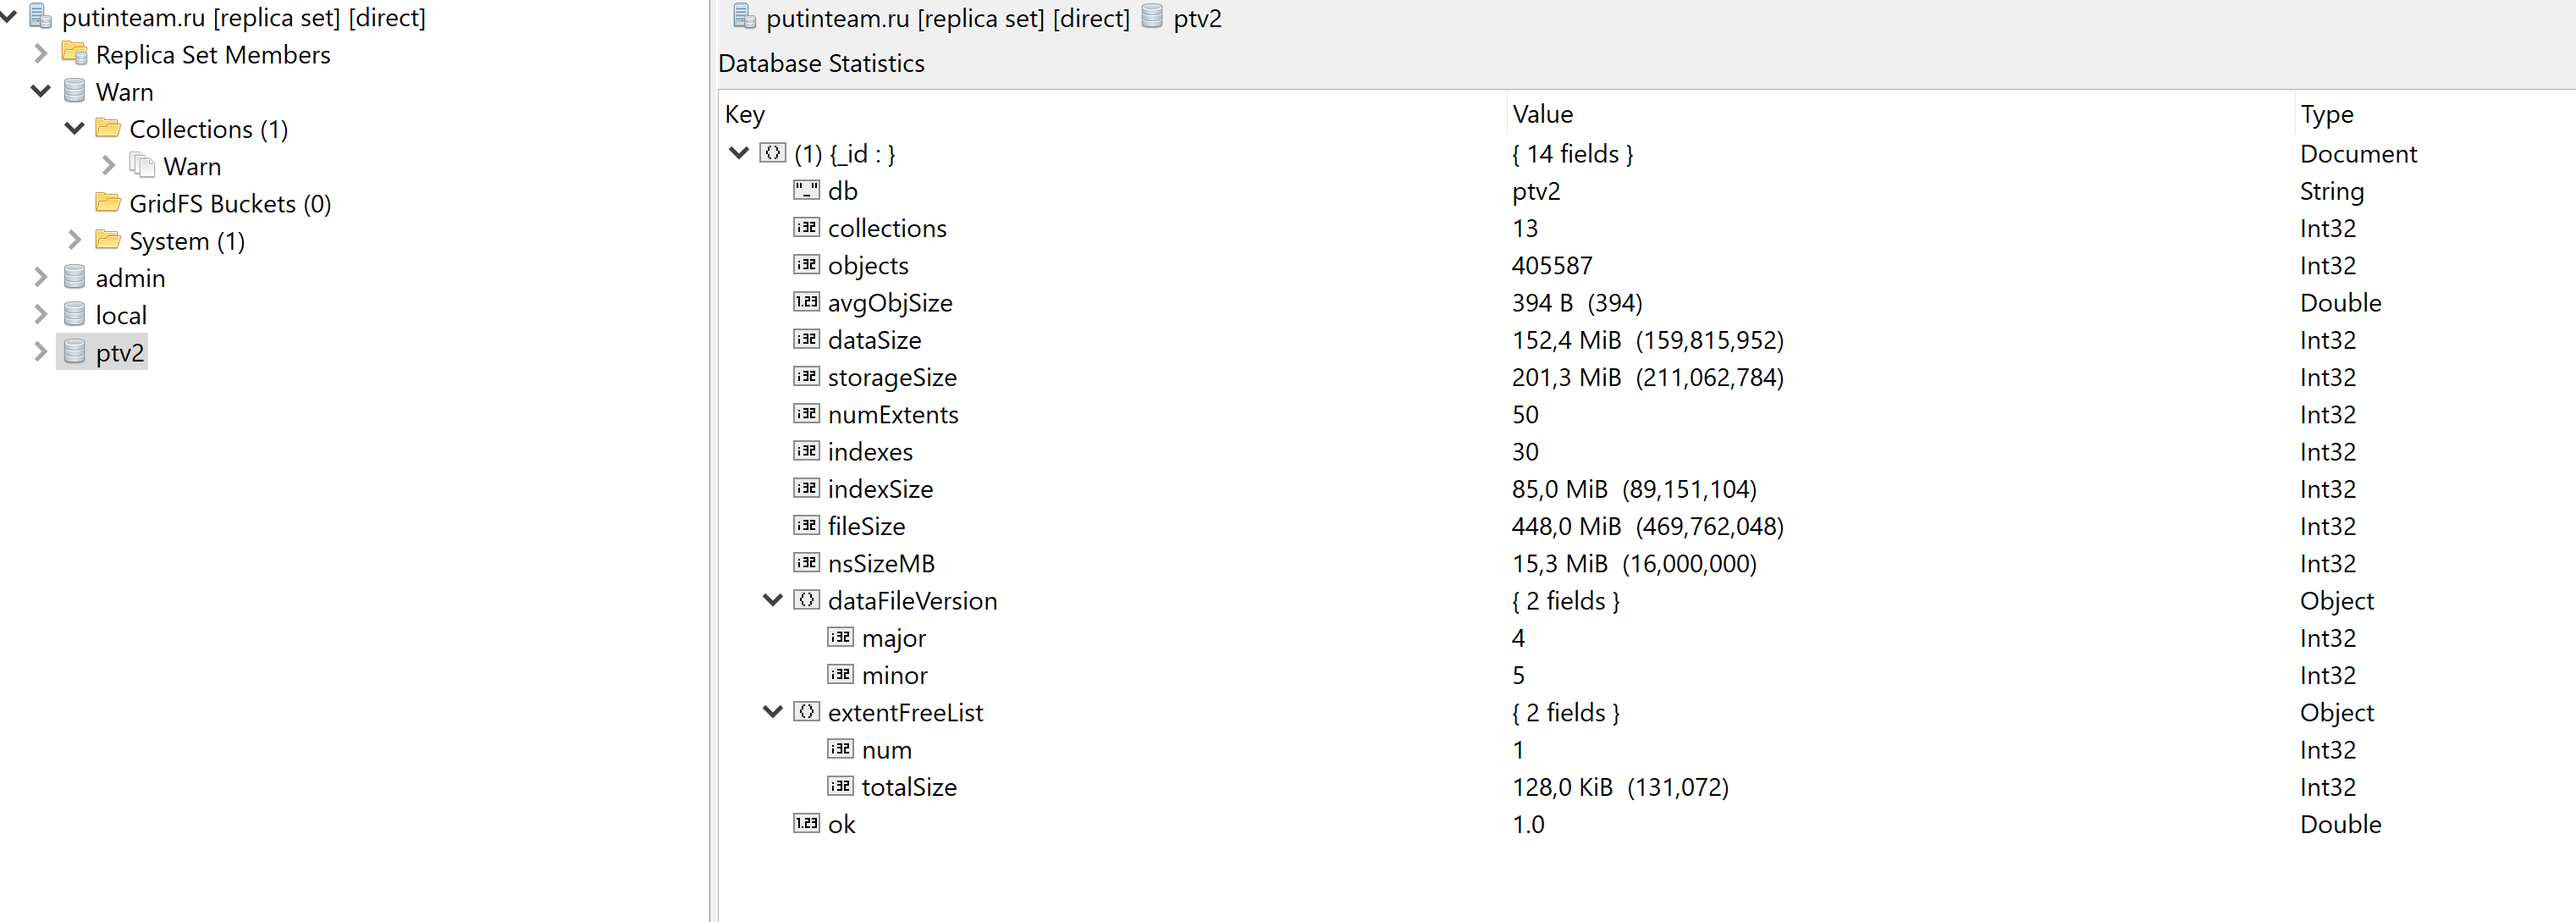Click the local database icon
Image resolution: width=2576 pixels, height=922 pixels.
[x=74, y=314]
